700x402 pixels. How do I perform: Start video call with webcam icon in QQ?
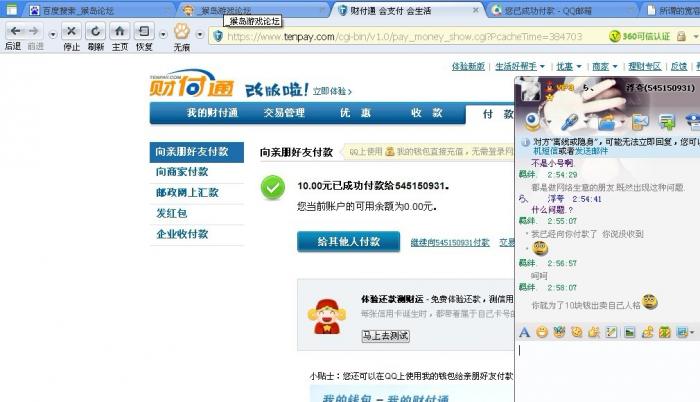532,121
